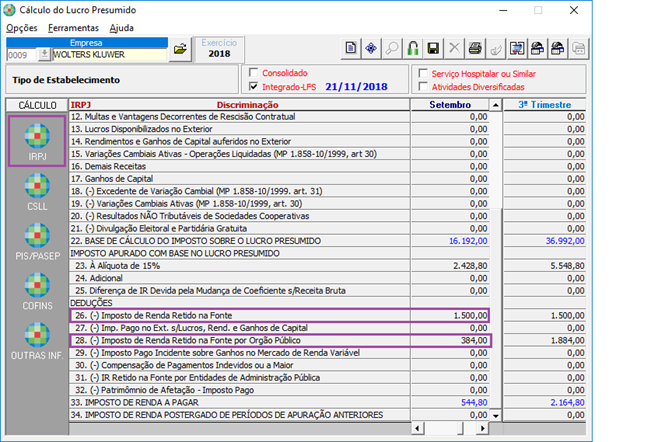Click row 22 BASE DE CÁLCULO DO IMPOSTO
The image size is (672, 442).
tap(240, 241)
